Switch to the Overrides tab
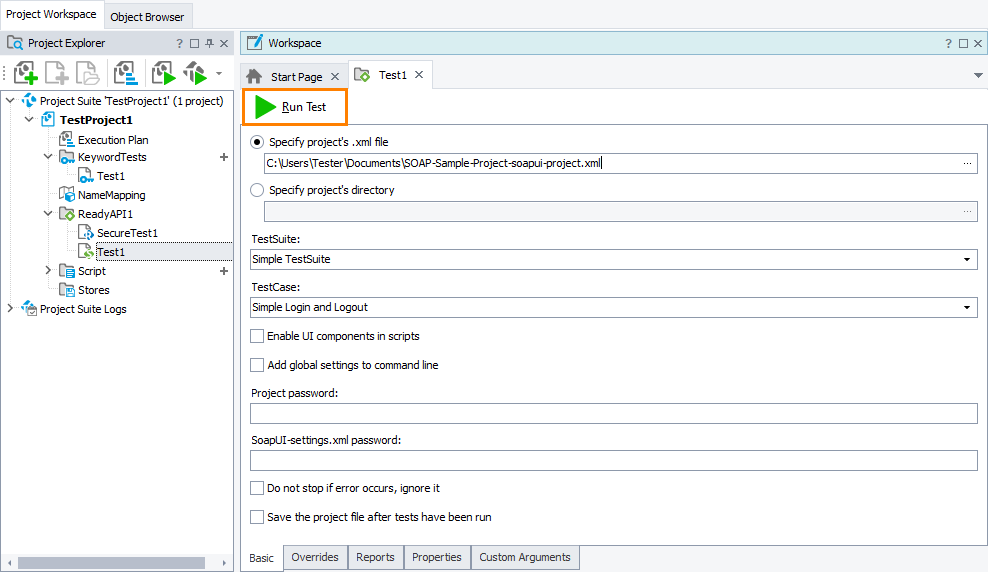The height and width of the screenshot is (572, 988). coord(315,557)
